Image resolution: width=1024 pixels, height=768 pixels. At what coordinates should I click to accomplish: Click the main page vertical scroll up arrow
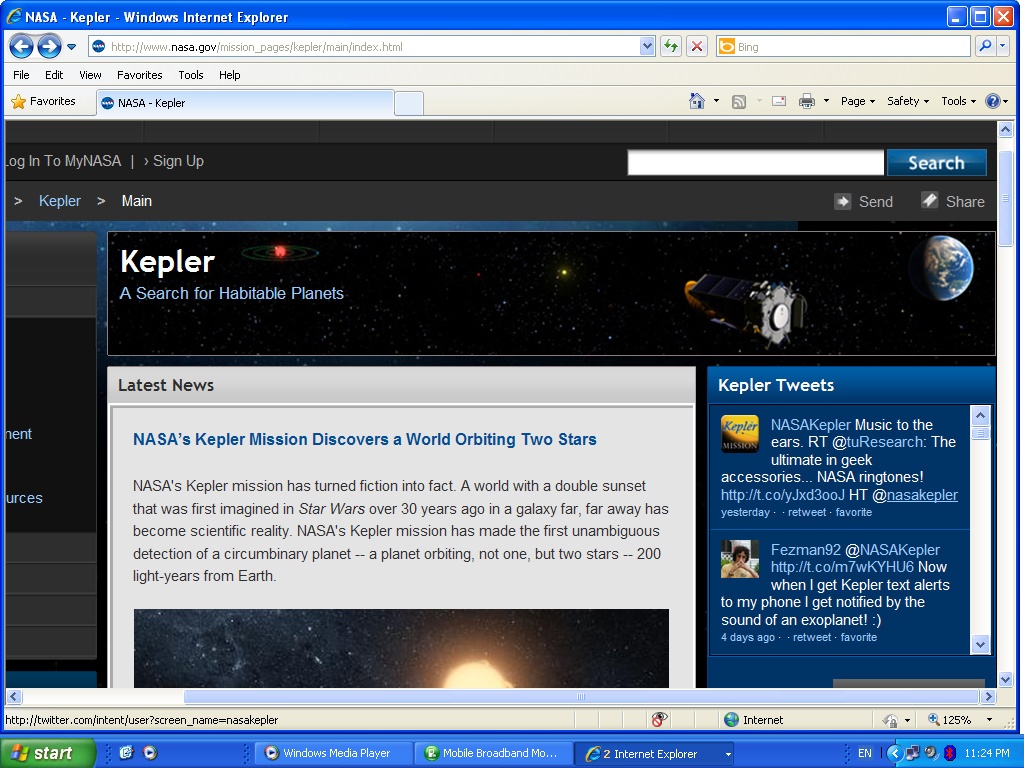[1006, 130]
